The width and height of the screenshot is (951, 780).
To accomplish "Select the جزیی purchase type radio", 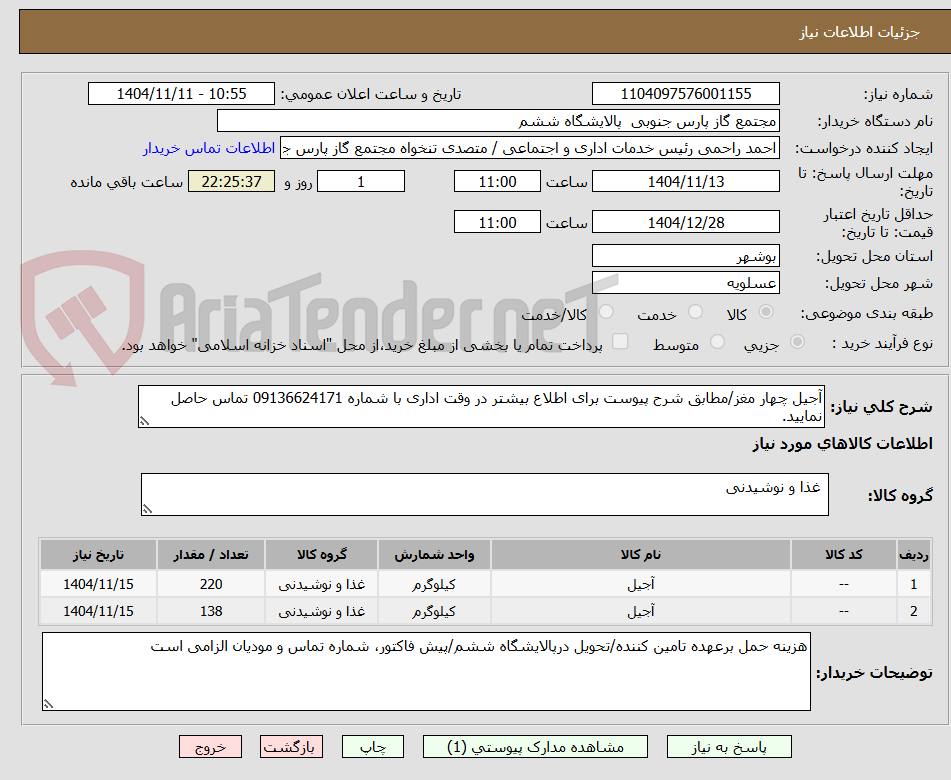I will [798, 341].
